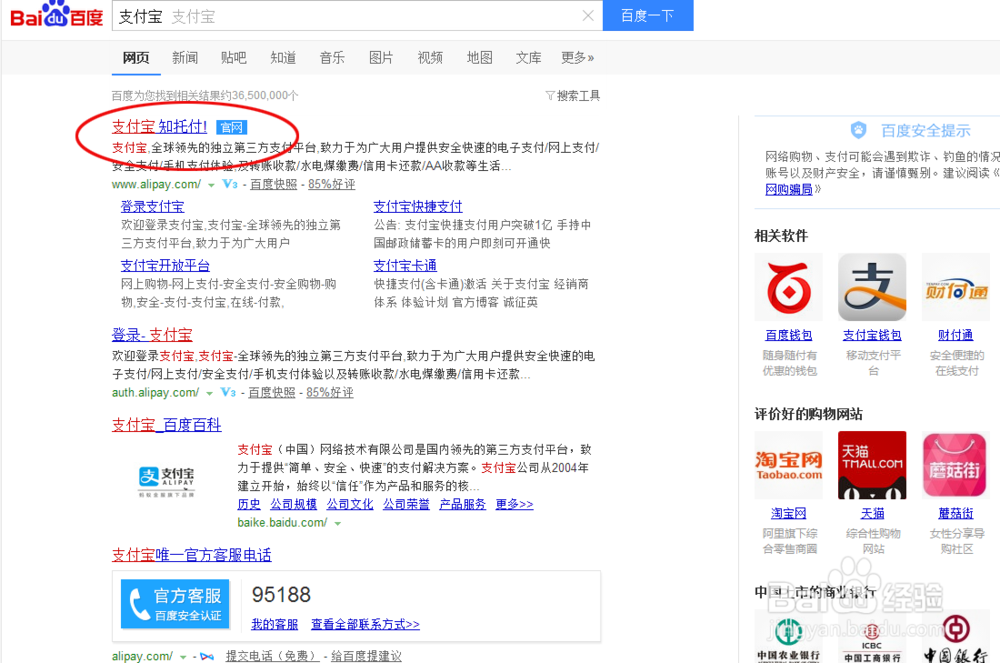Viewport: 1000px width, 663px height.
Task: Open the 支付宝钱包 app icon
Action: 872,287
